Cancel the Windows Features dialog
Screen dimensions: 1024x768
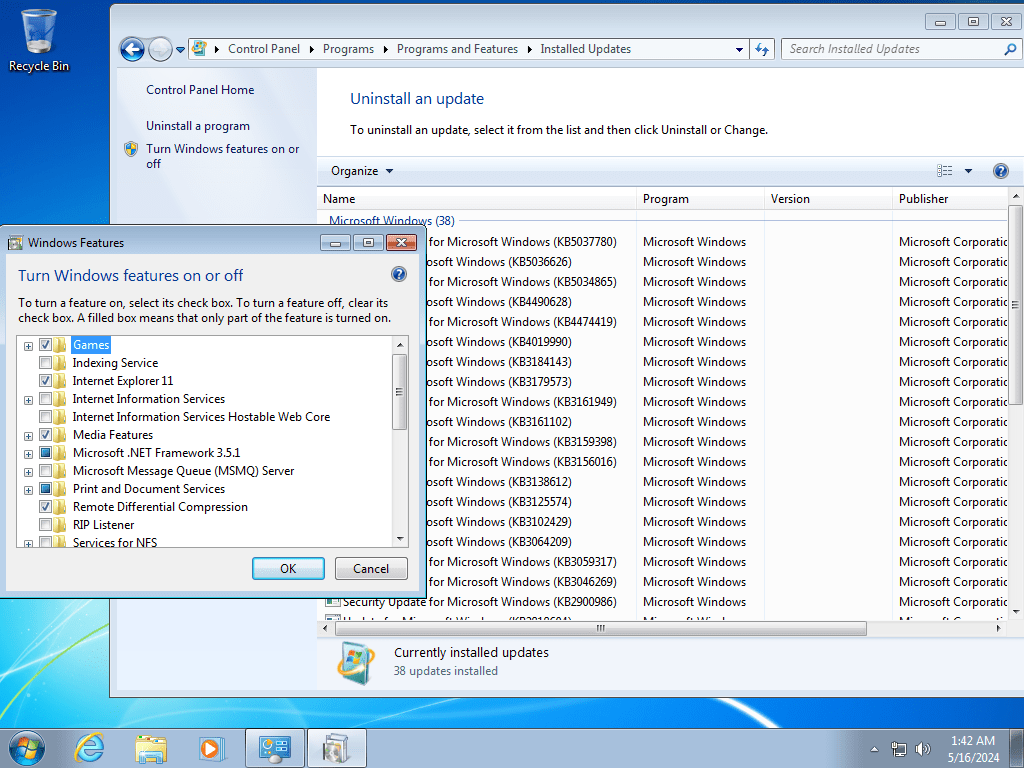(371, 569)
